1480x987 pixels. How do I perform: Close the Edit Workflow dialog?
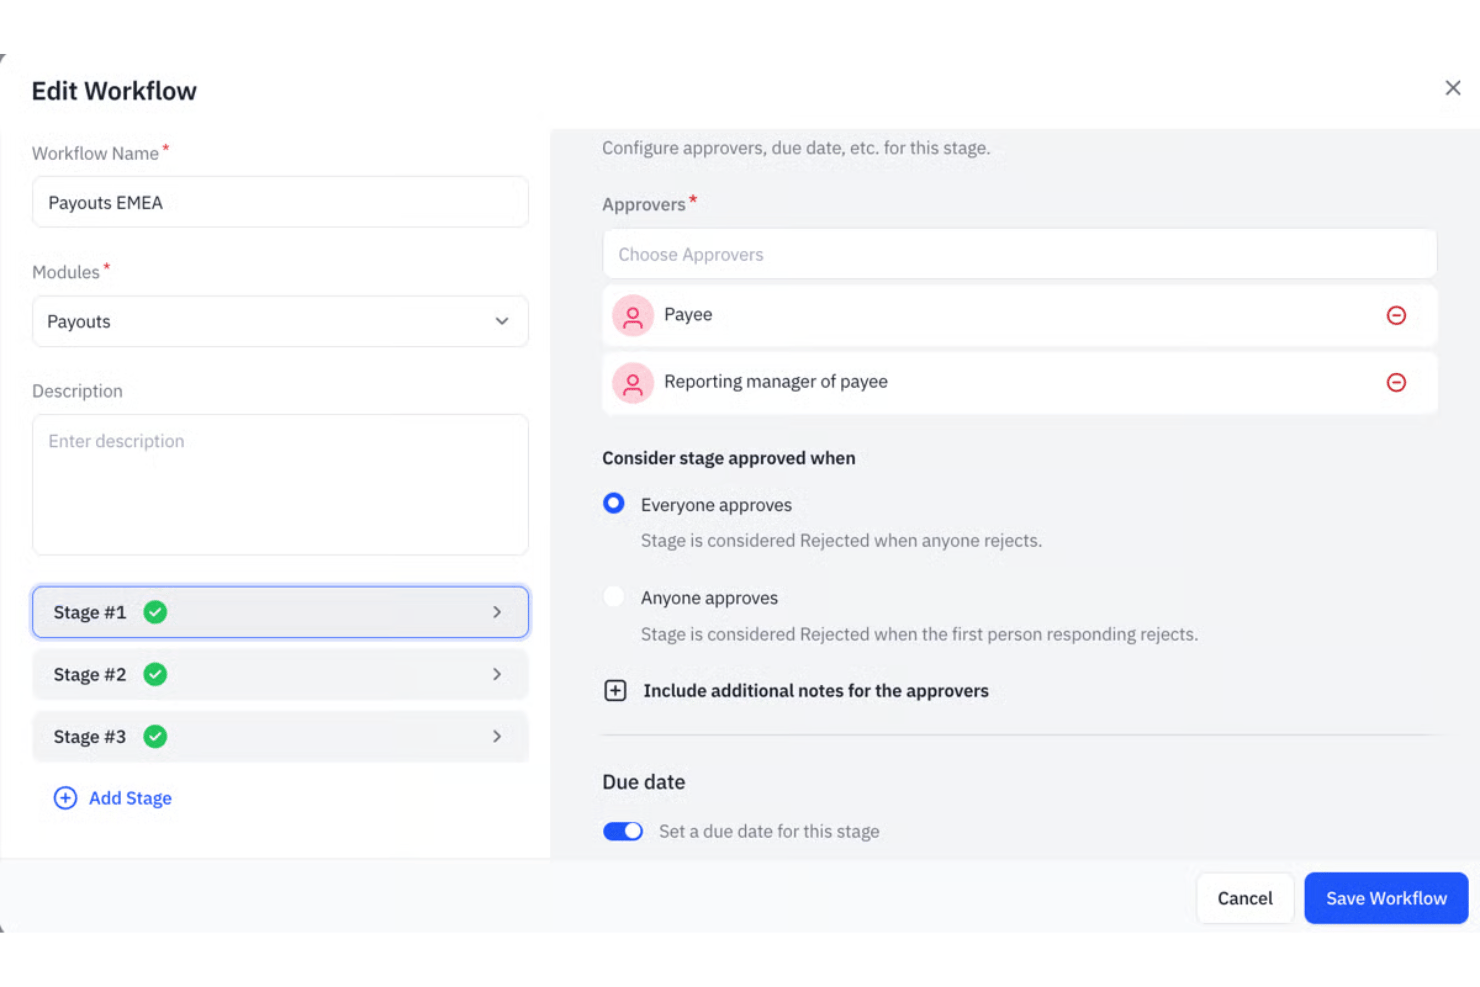pos(1452,88)
